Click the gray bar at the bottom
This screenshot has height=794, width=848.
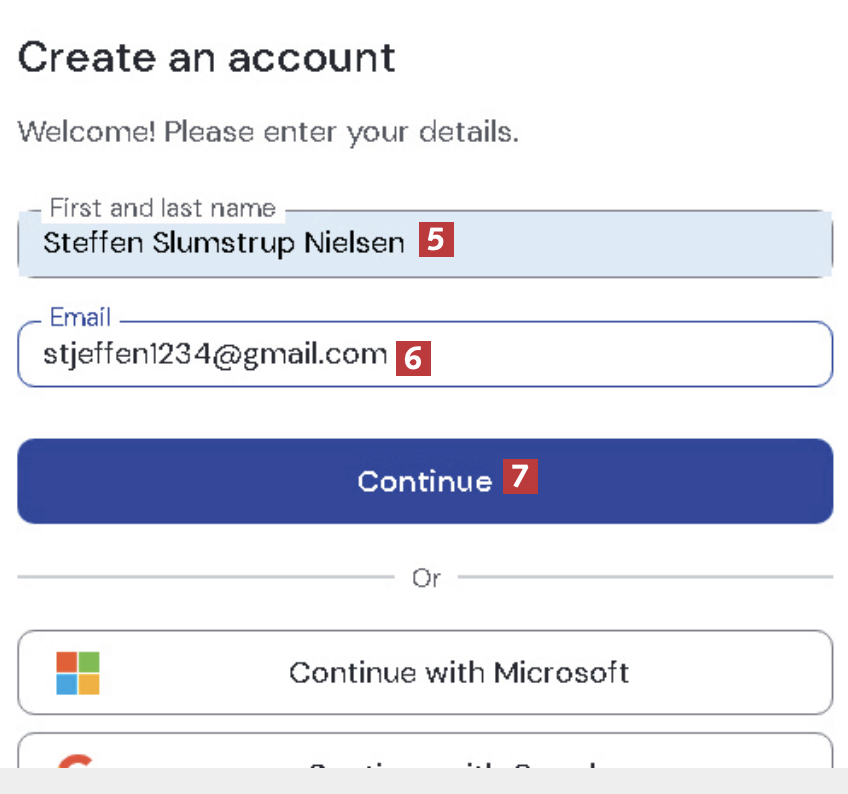(424, 781)
